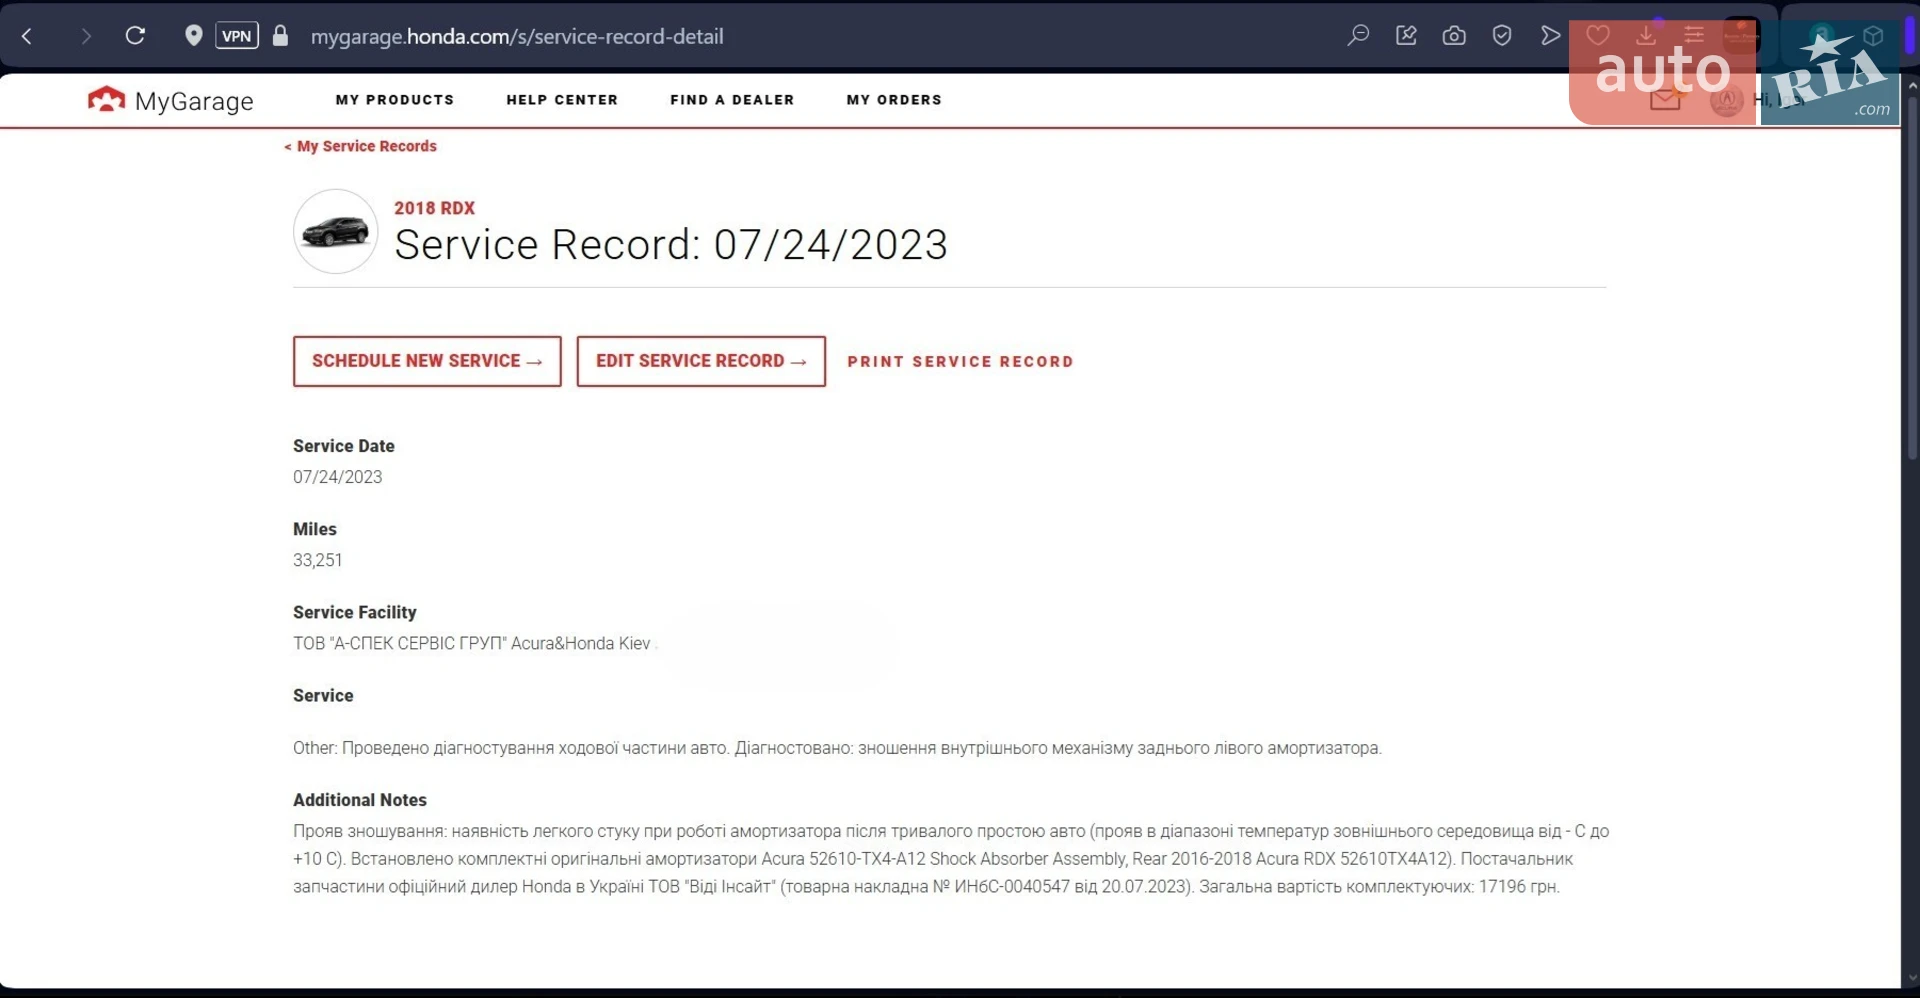Viewport: 1920px width, 998px height.
Task: Open the send arrow icon in the toolbar
Action: (x=1550, y=36)
